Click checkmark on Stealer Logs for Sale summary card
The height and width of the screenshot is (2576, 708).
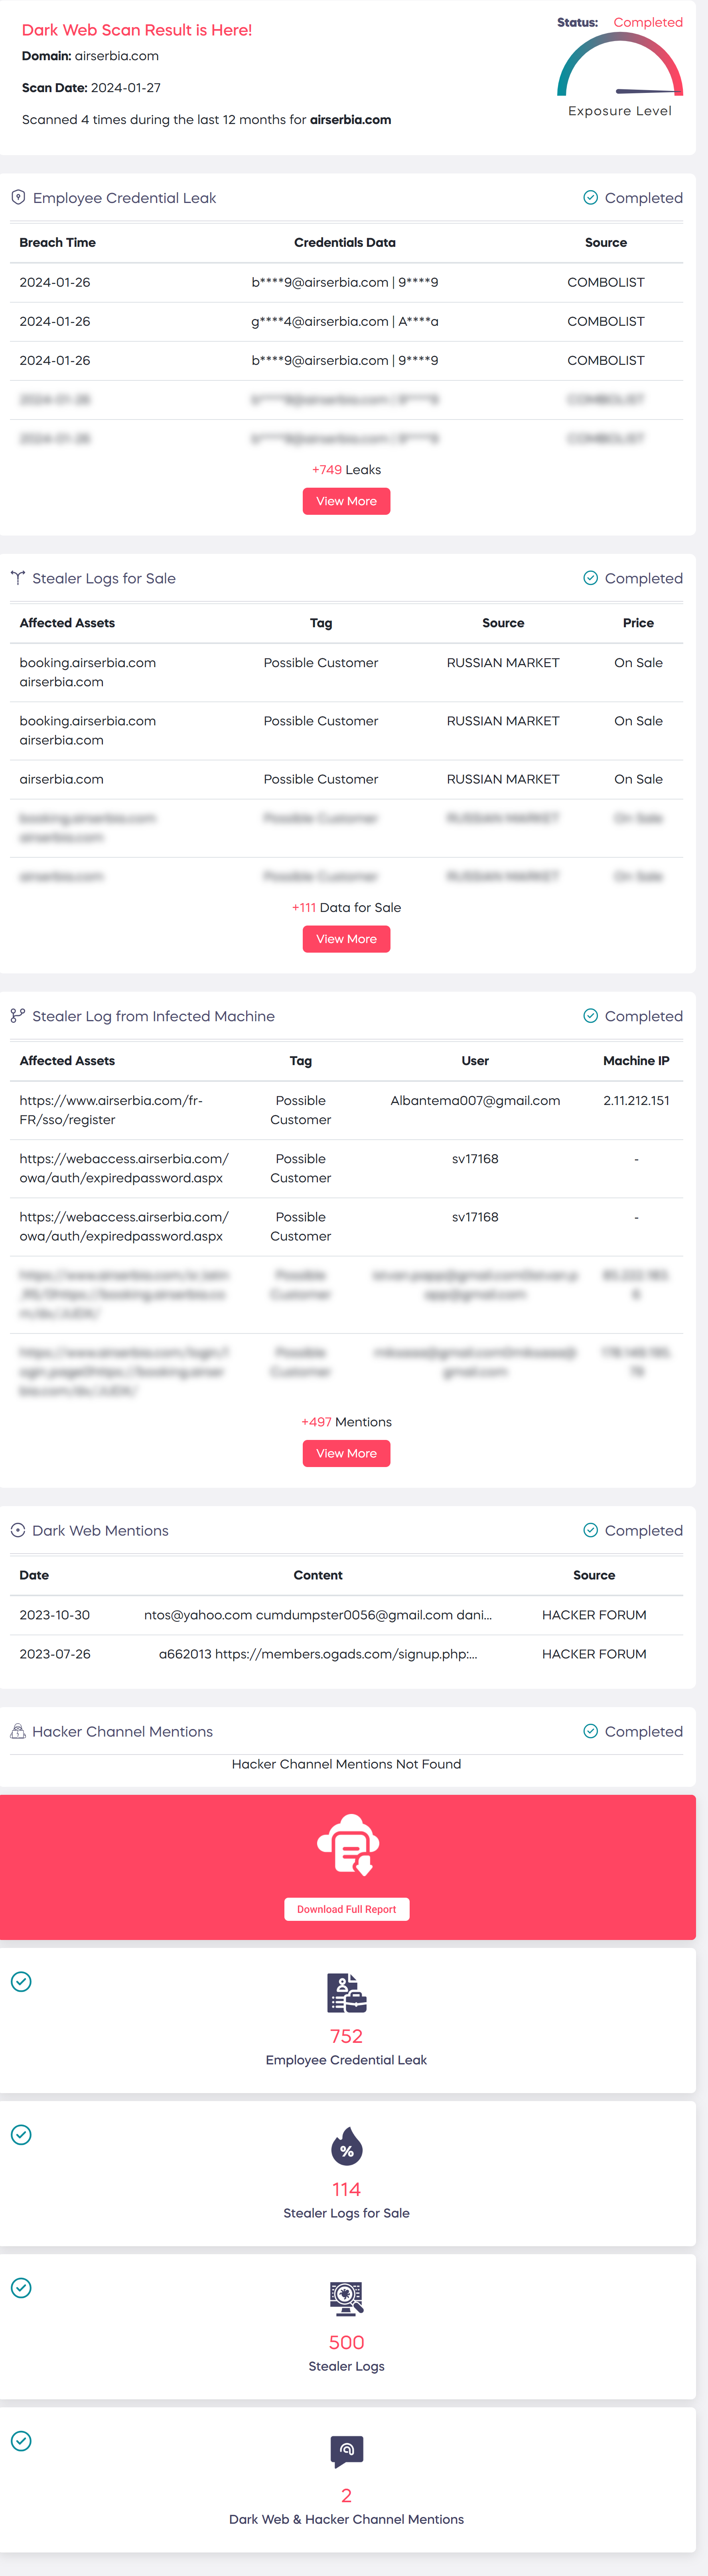coord(21,2134)
